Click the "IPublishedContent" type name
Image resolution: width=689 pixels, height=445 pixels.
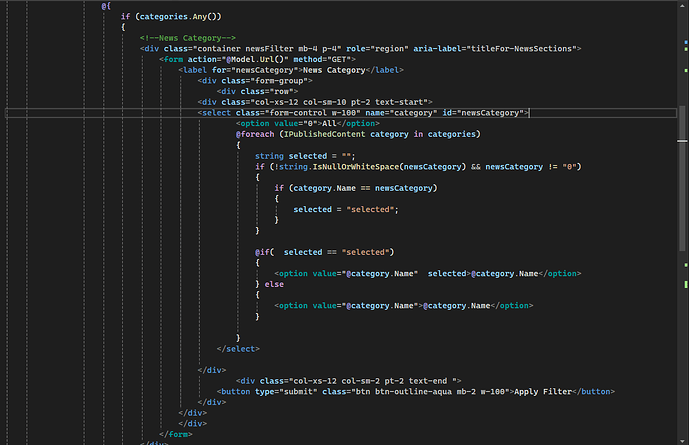click(x=324, y=134)
